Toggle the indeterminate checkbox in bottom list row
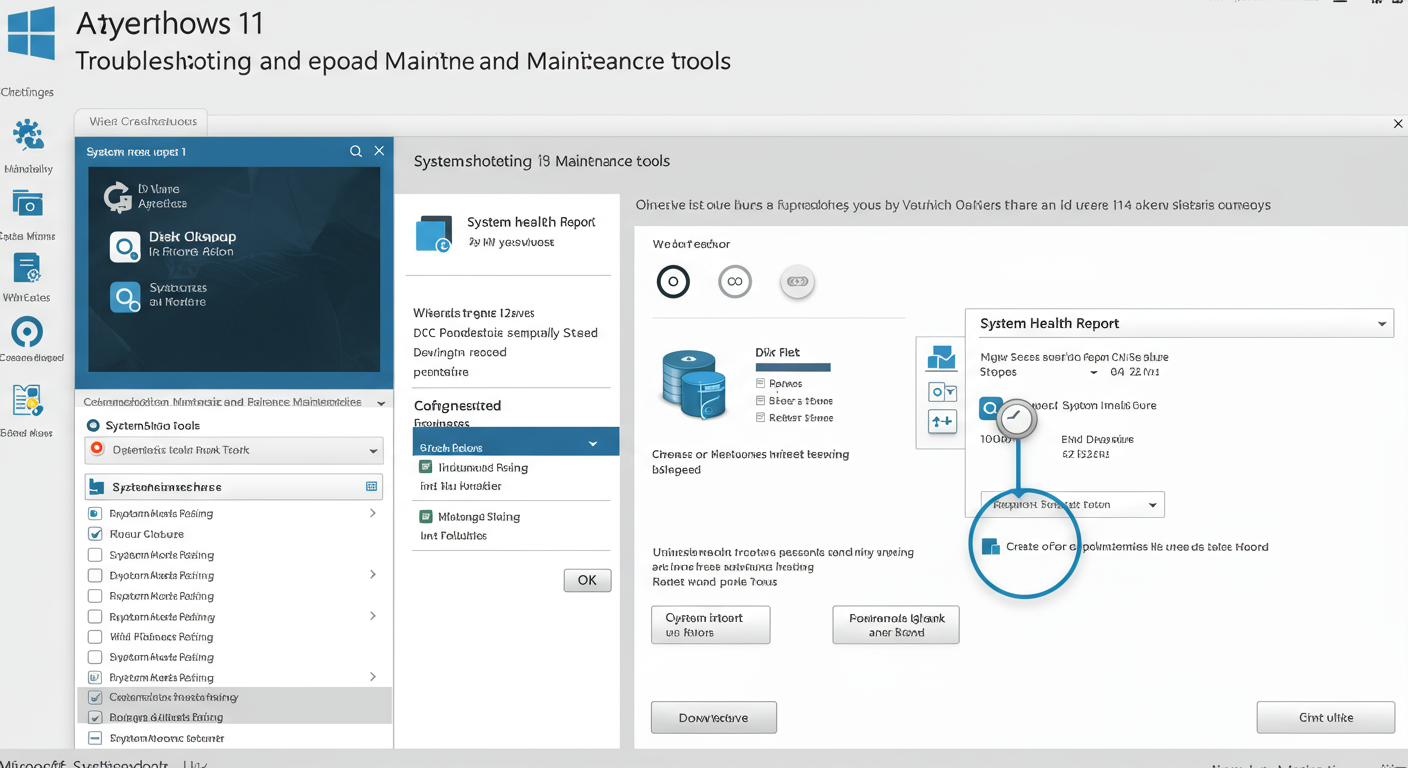Viewport: 1408px width, 768px height. click(x=95, y=738)
